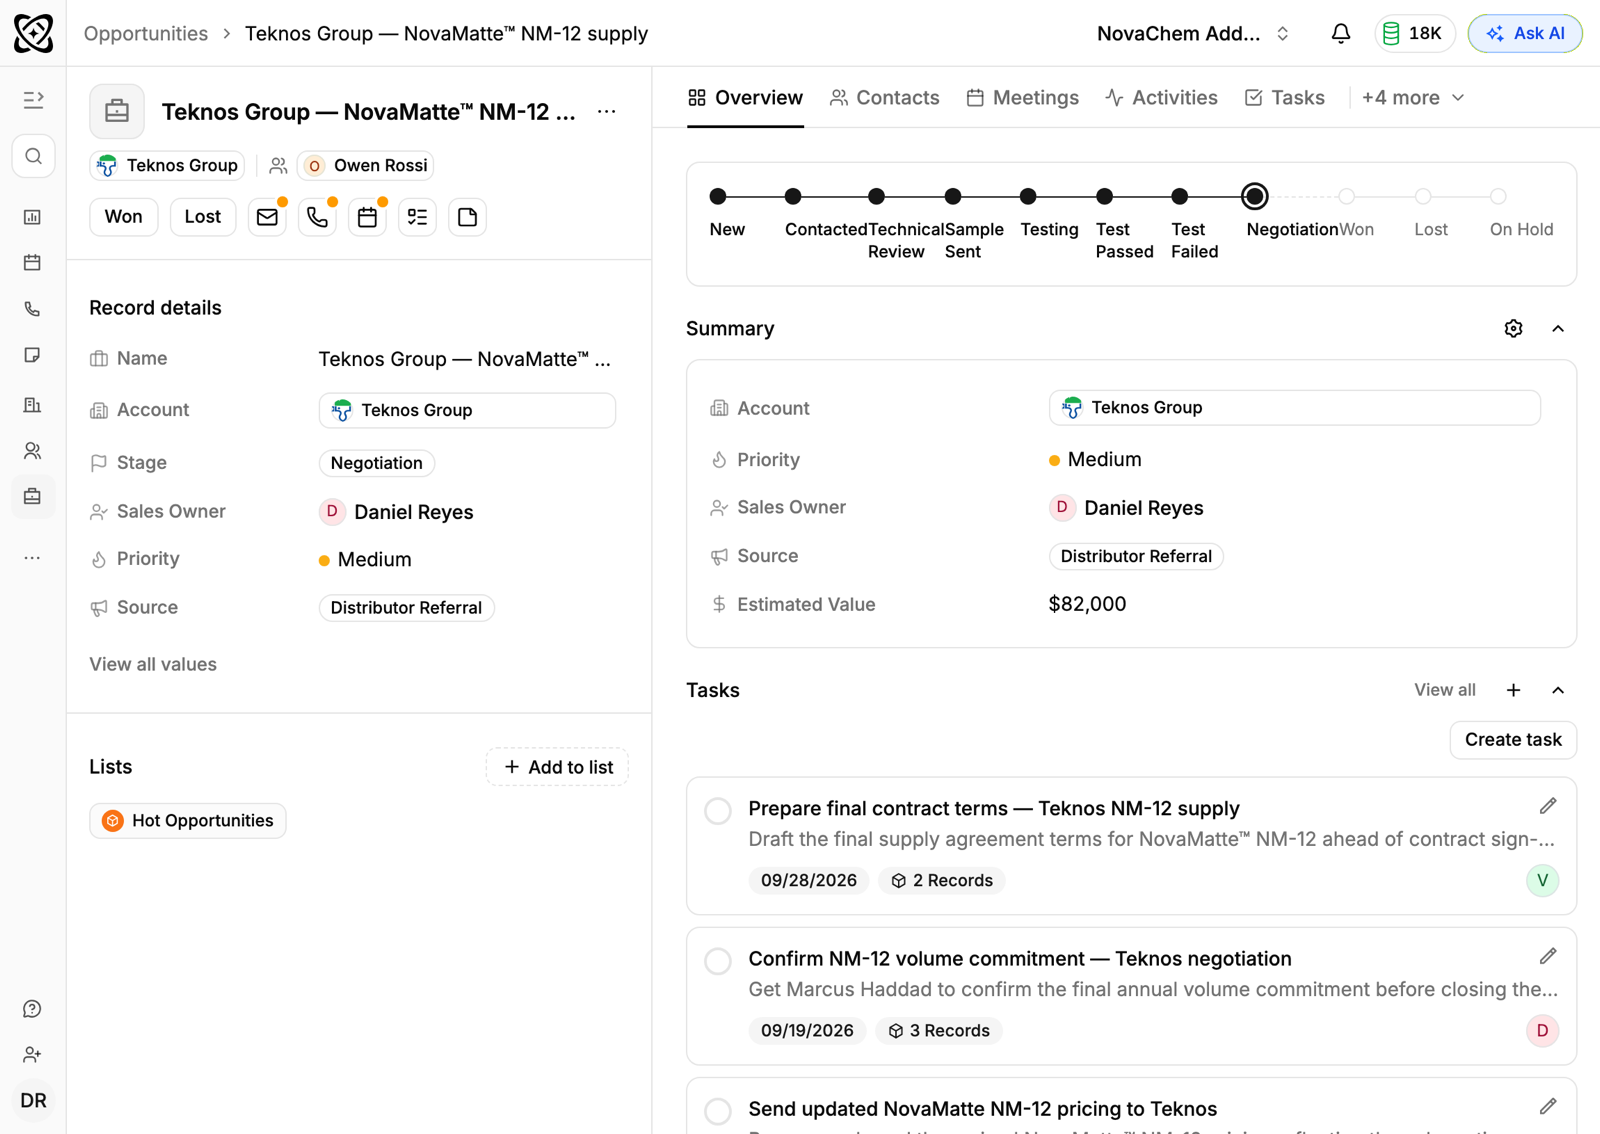Image resolution: width=1600 pixels, height=1134 pixels.
Task: Switch to the Contacts tab
Action: (x=885, y=98)
